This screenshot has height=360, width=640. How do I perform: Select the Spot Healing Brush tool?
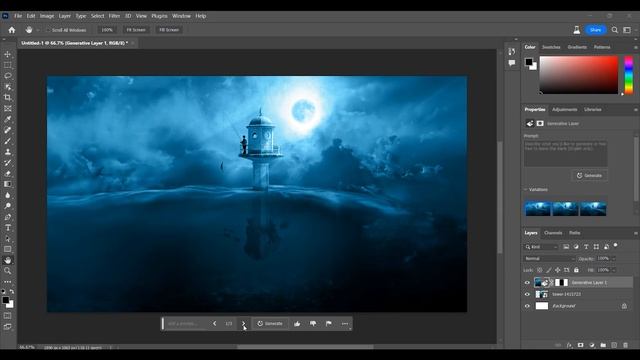7,130
